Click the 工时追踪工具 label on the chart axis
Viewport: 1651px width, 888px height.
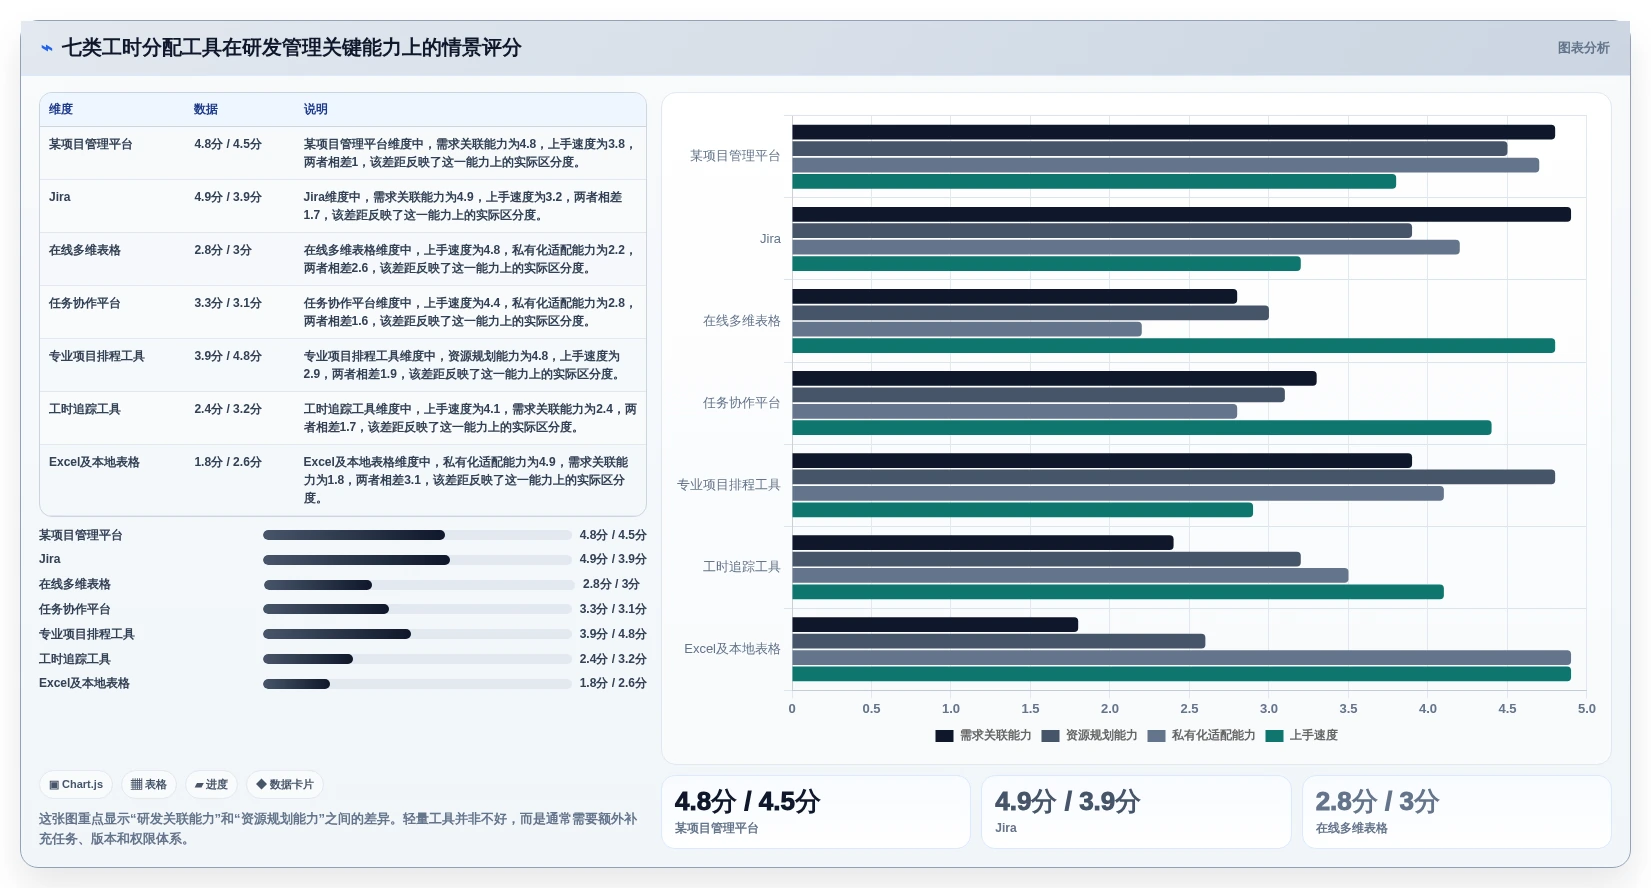(741, 567)
